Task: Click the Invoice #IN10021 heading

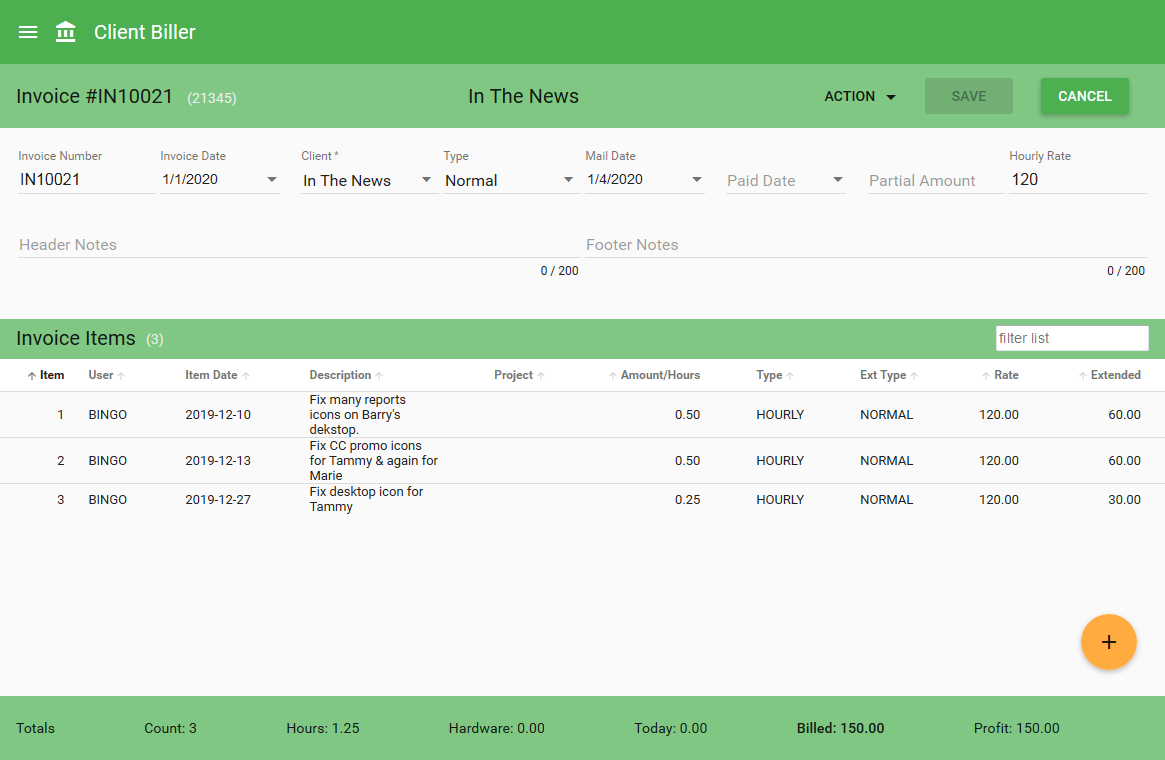Action: point(94,97)
